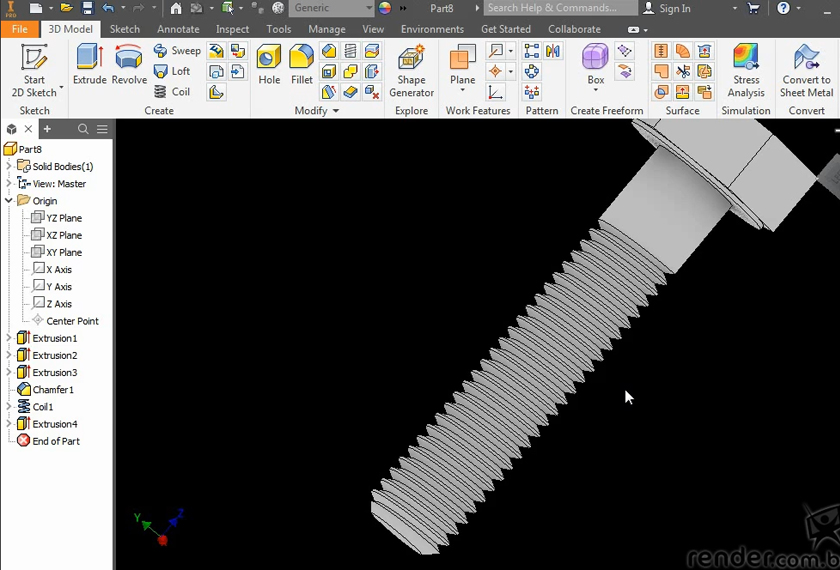Open the Modify panel dropdown arrow
The image size is (840, 570).
click(335, 111)
